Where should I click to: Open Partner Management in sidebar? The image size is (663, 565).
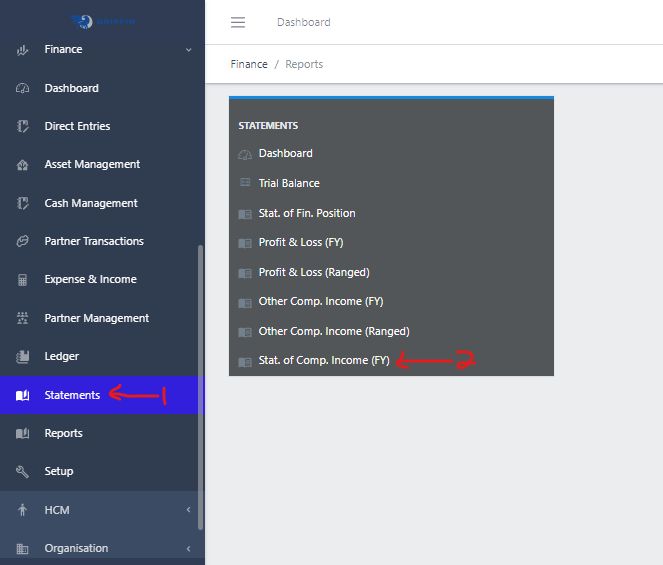(x=97, y=318)
